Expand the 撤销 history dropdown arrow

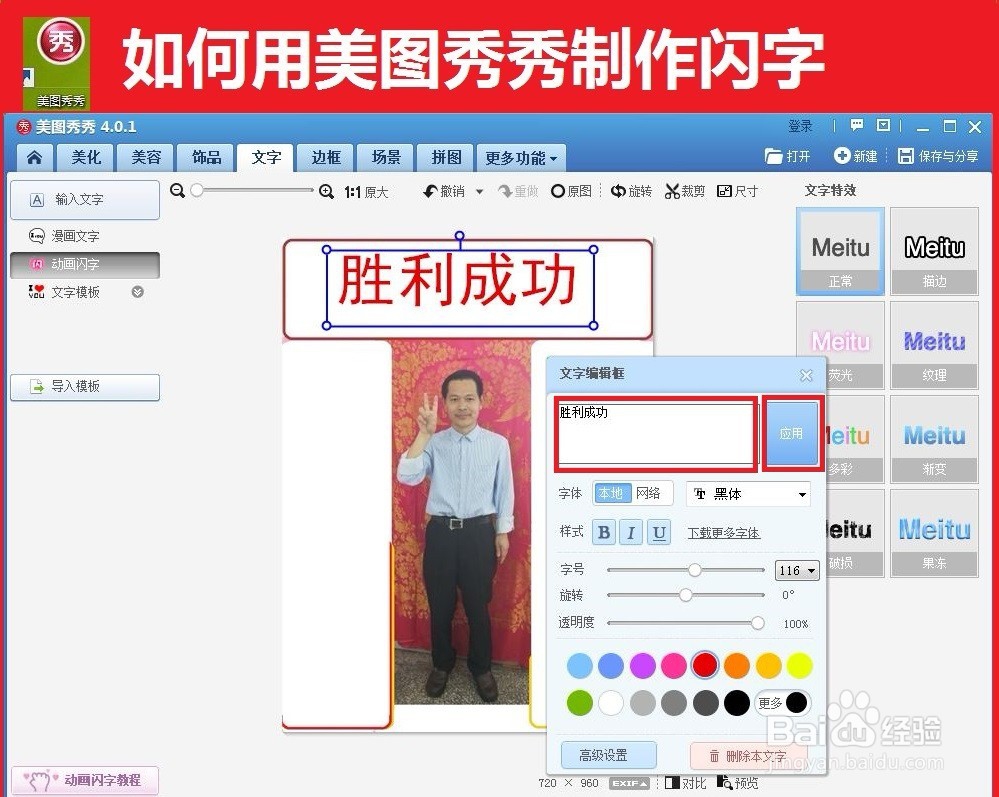click(479, 191)
